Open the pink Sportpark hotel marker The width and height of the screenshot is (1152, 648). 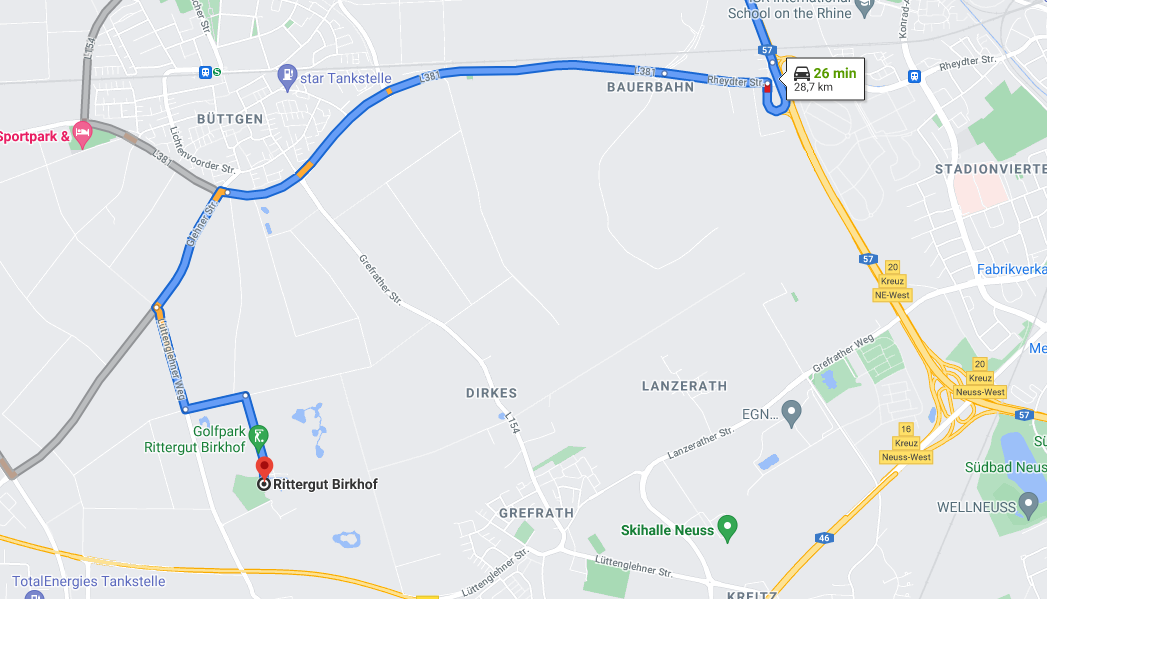click(x=82, y=134)
